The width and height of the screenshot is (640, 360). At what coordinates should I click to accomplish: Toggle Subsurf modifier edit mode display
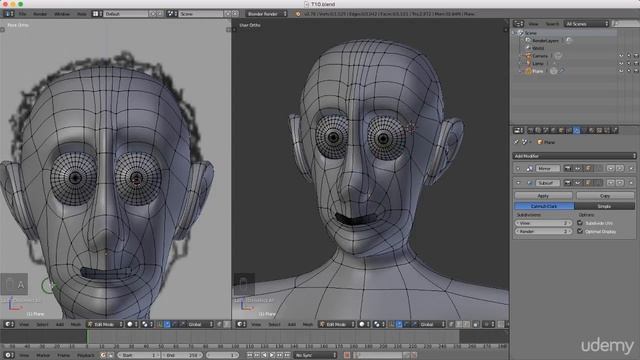(x=588, y=182)
